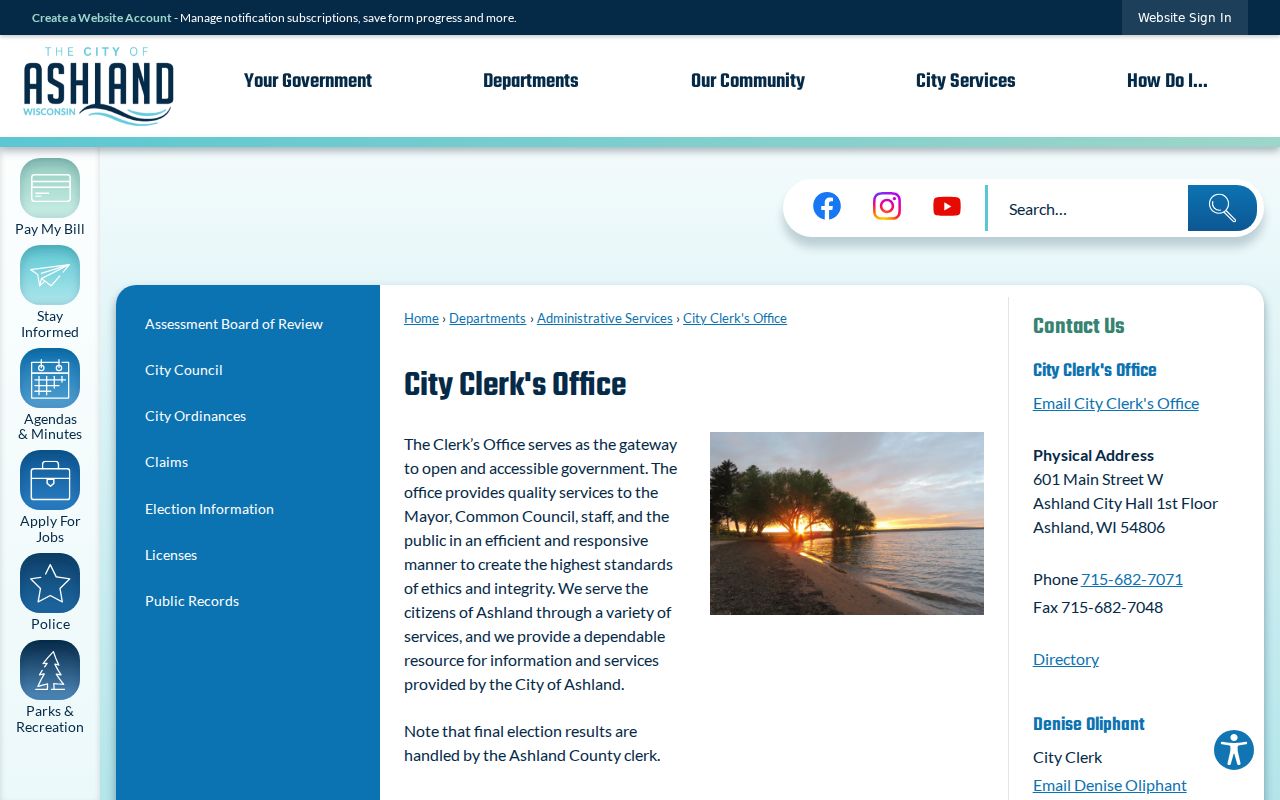The height and width of the screenshot is (800, 1280).
Task: Open the accessibility widget icon
Action: [x=1234, y=750]
